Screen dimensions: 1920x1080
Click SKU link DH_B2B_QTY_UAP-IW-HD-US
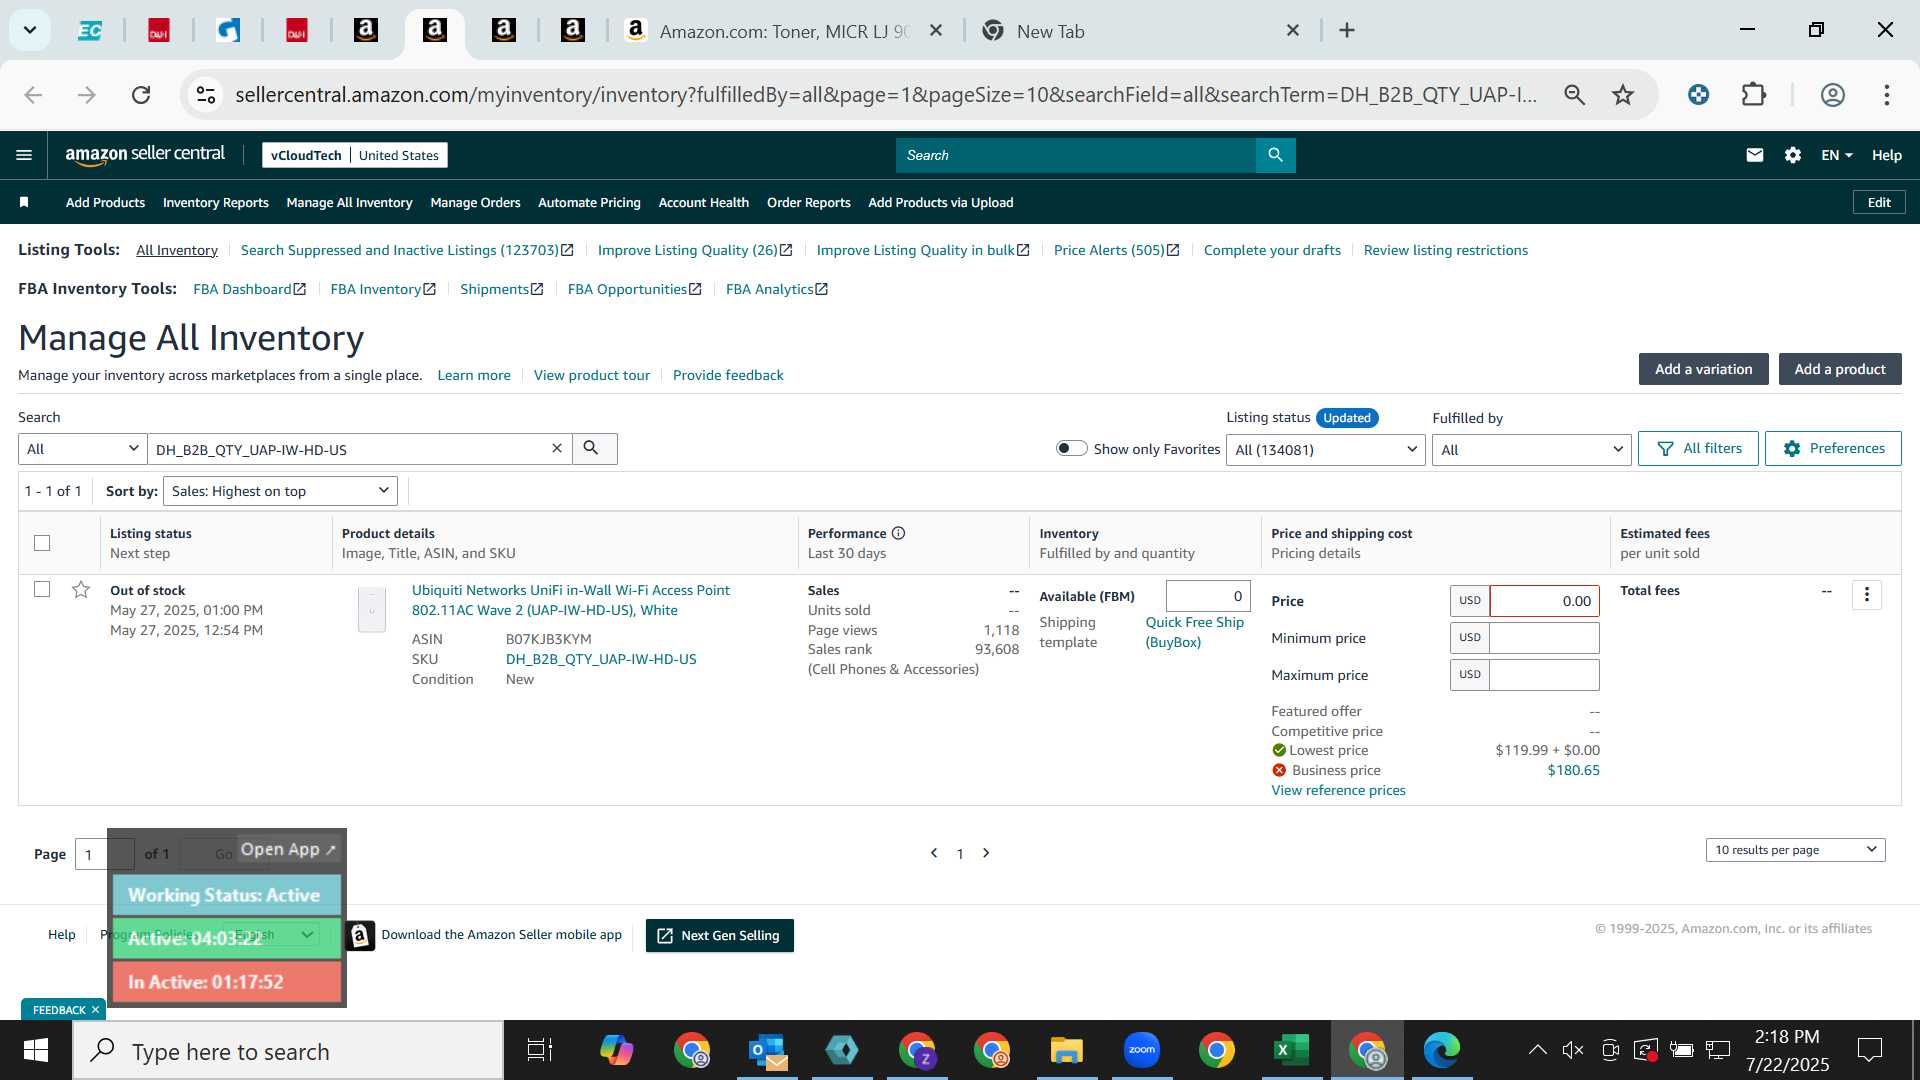click(x=601, y=659)
